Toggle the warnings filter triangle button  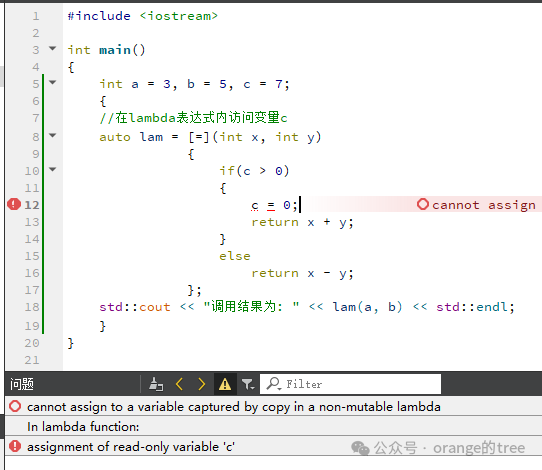click(225, 384)
